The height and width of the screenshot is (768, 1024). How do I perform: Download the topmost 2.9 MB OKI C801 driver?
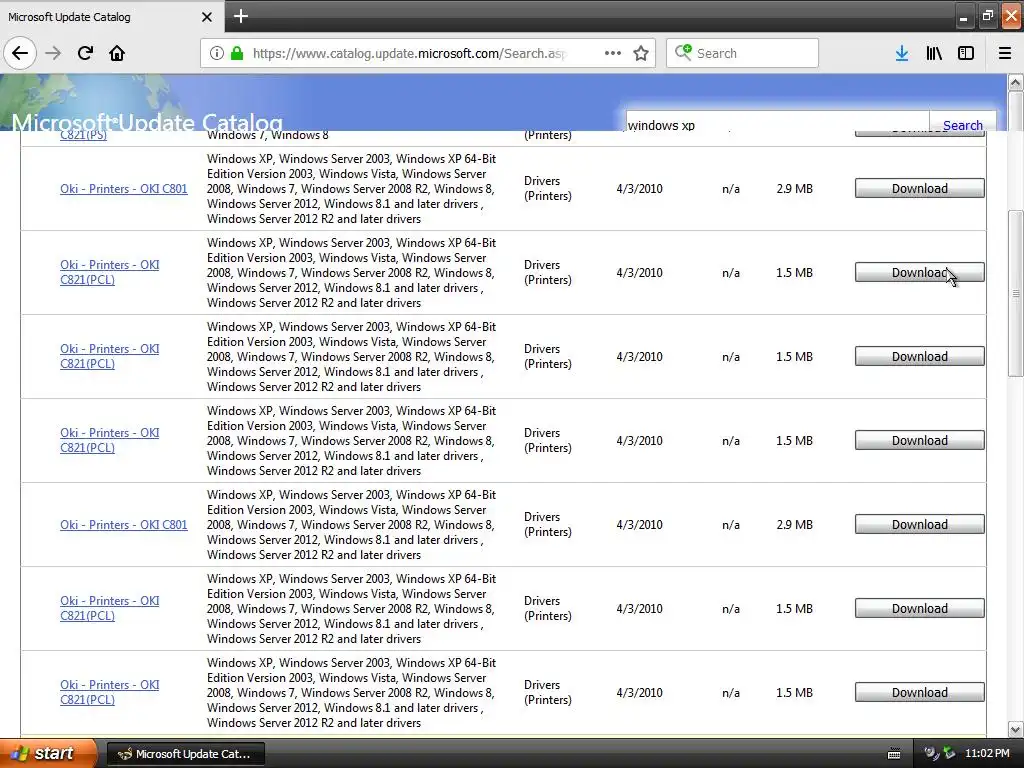pyautogui.click(x=920, y=189)
